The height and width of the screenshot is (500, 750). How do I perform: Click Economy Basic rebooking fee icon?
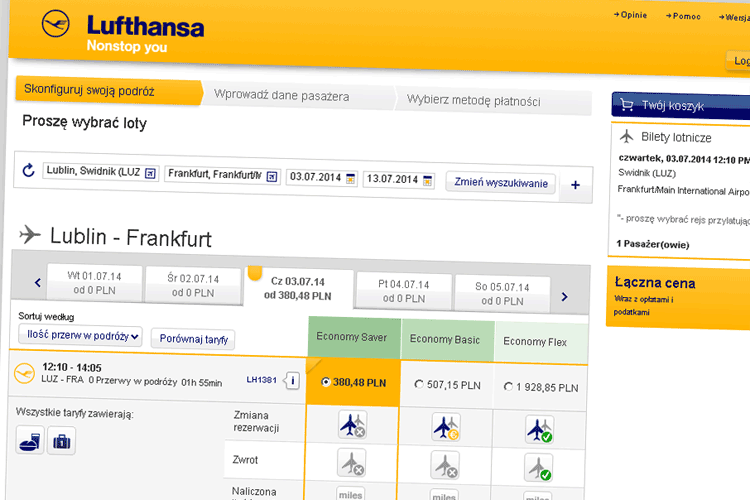click(446, 427)
